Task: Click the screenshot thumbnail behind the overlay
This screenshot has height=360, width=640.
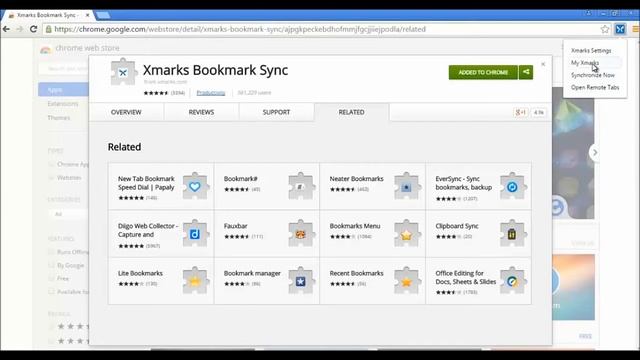Action: tap(573, 153)
